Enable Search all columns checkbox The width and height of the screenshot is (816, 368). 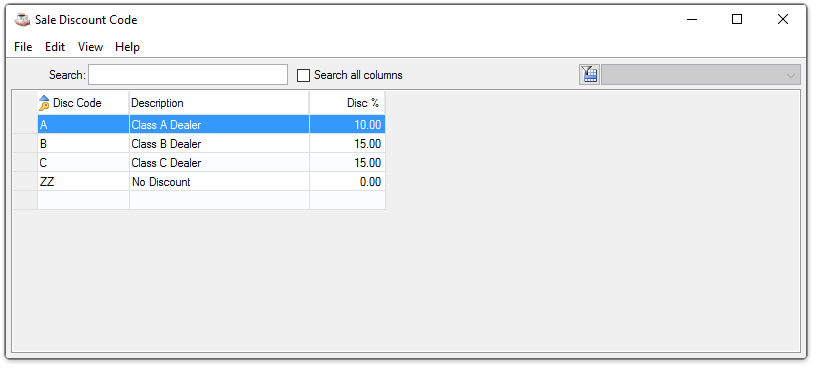(303, 75)
